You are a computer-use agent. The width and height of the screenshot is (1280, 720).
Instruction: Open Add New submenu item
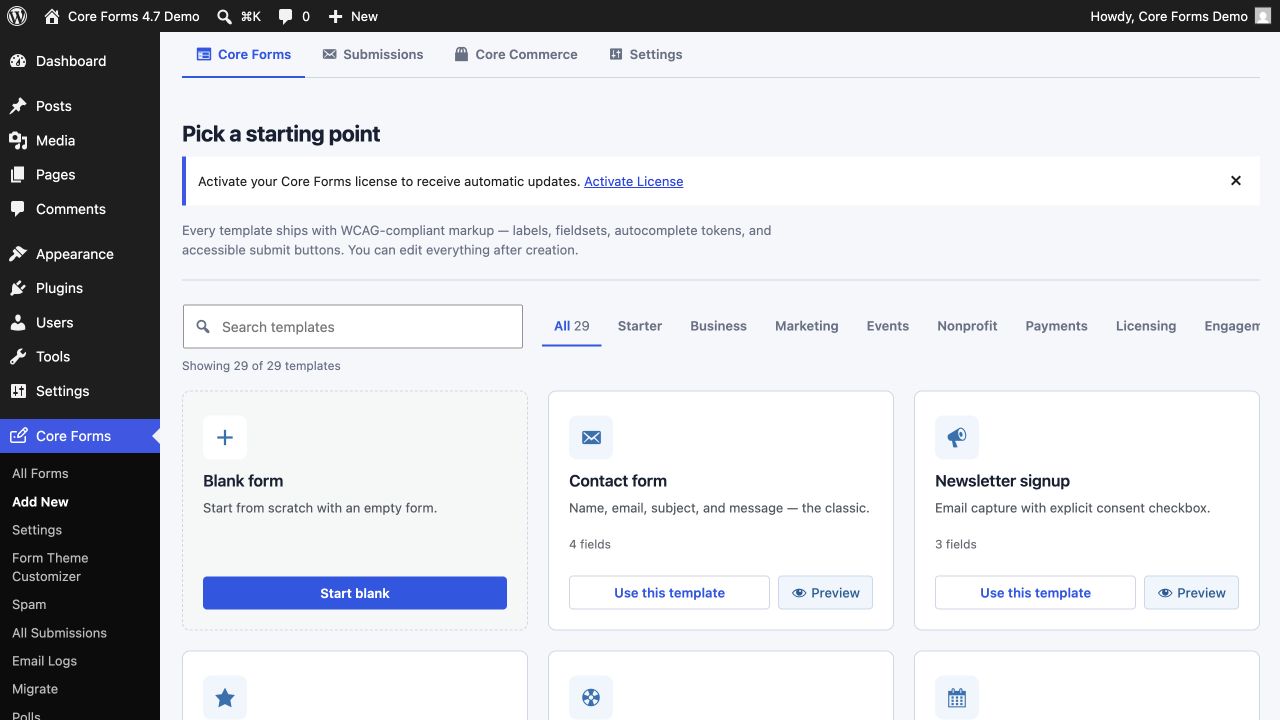(x=40, y=502)
